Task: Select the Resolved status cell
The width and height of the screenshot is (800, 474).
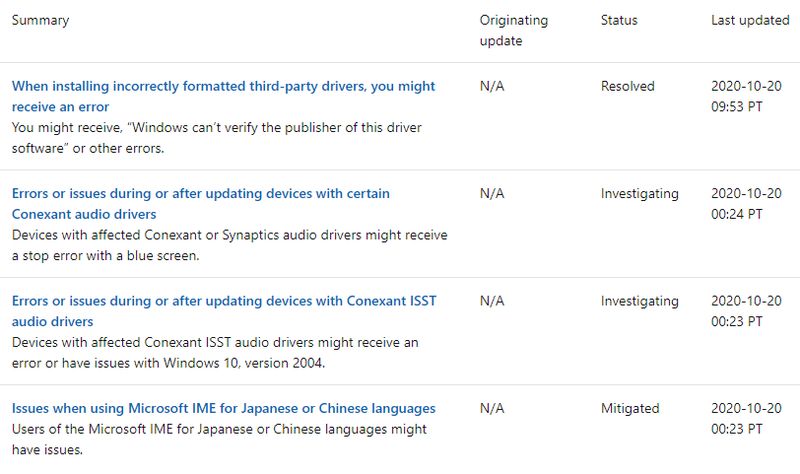Action: coord(628,86)
